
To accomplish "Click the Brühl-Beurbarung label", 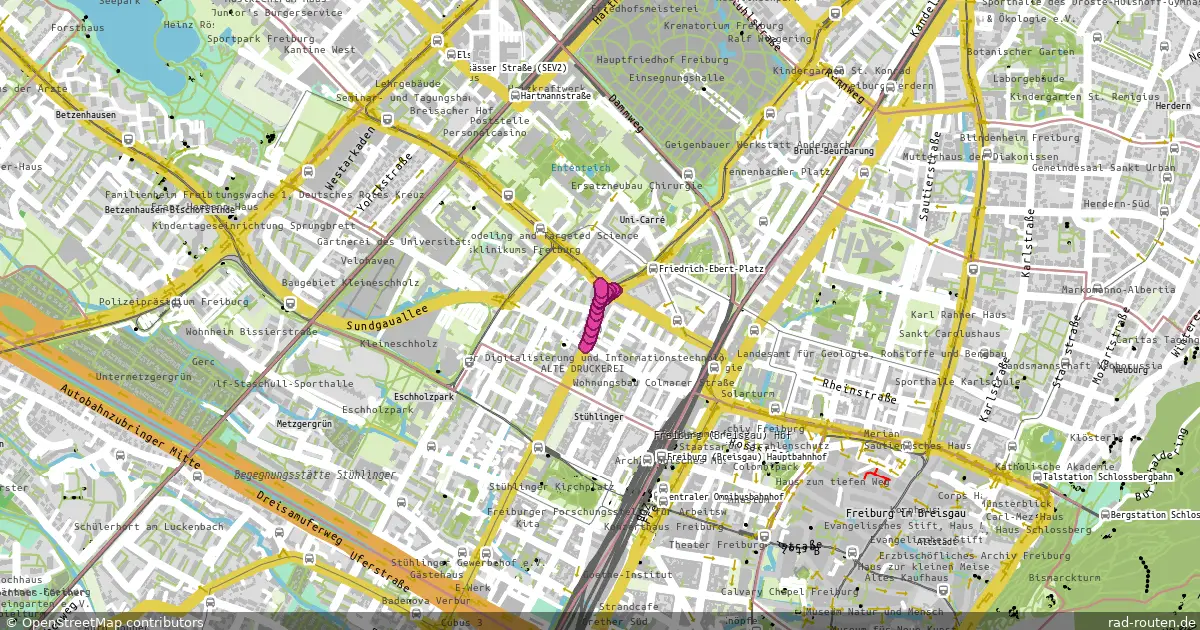I will click(x=833, y=151).
